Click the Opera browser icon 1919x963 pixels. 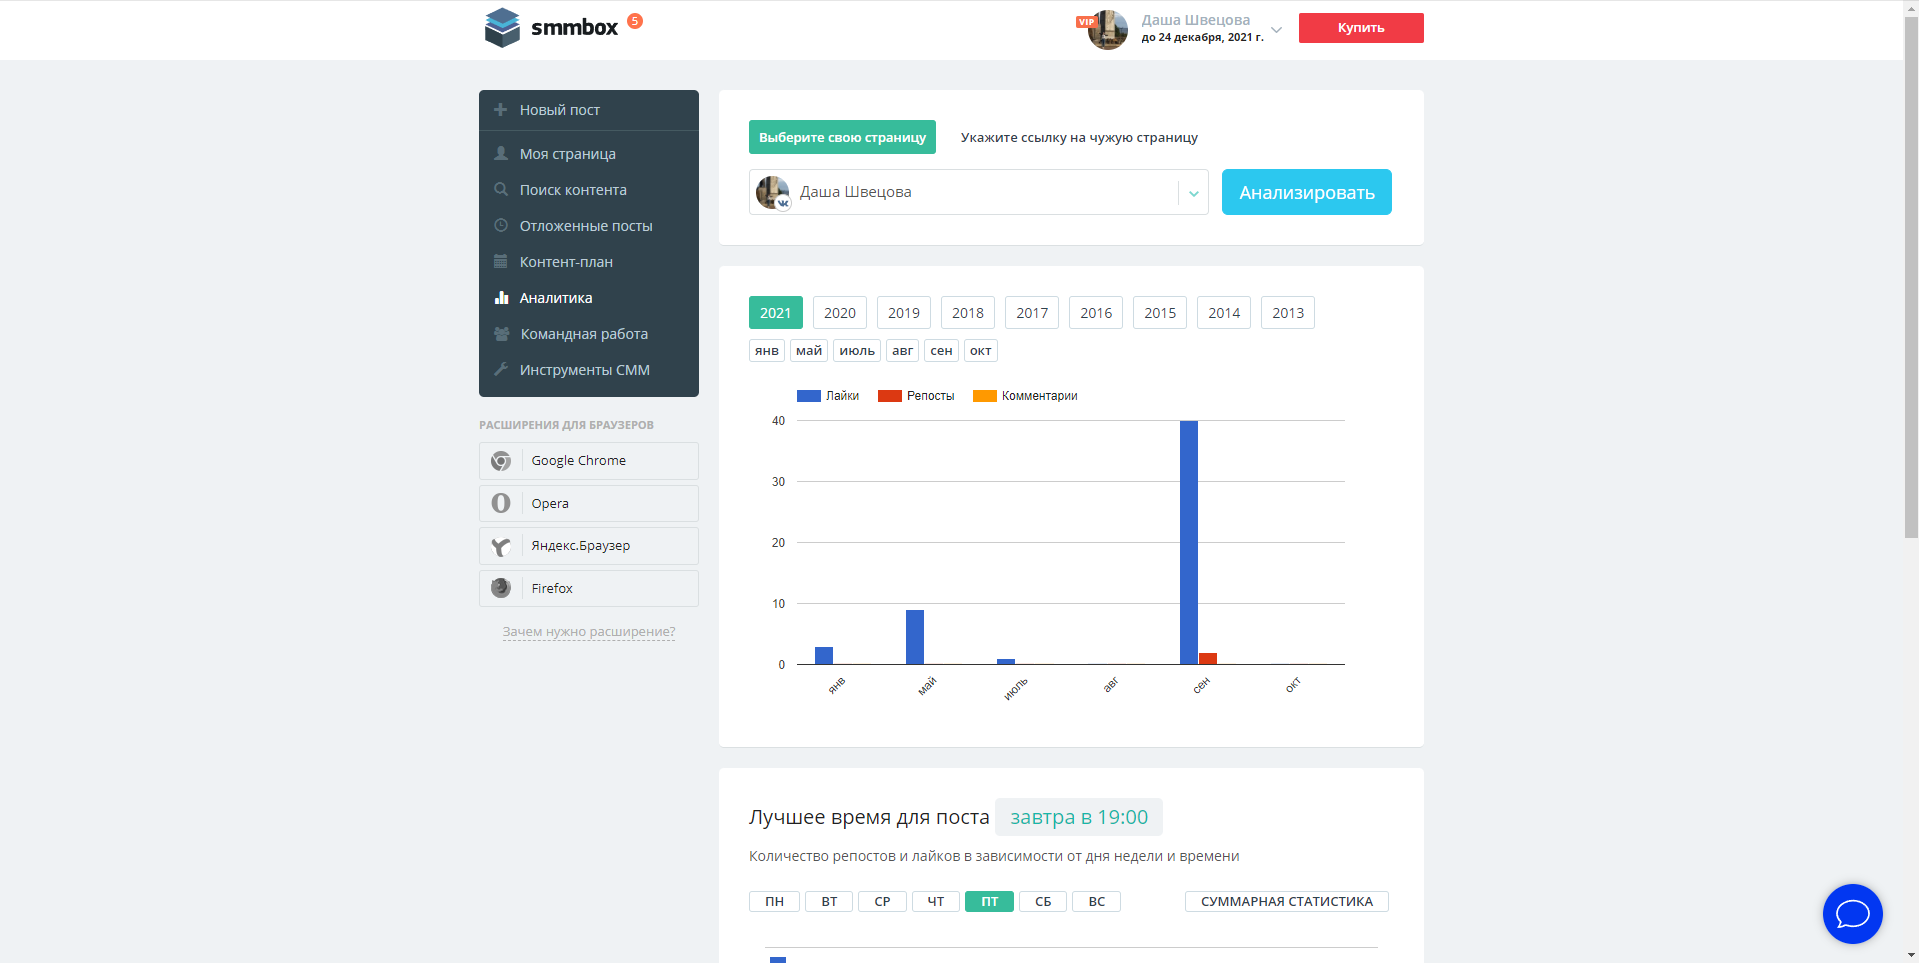501,503
